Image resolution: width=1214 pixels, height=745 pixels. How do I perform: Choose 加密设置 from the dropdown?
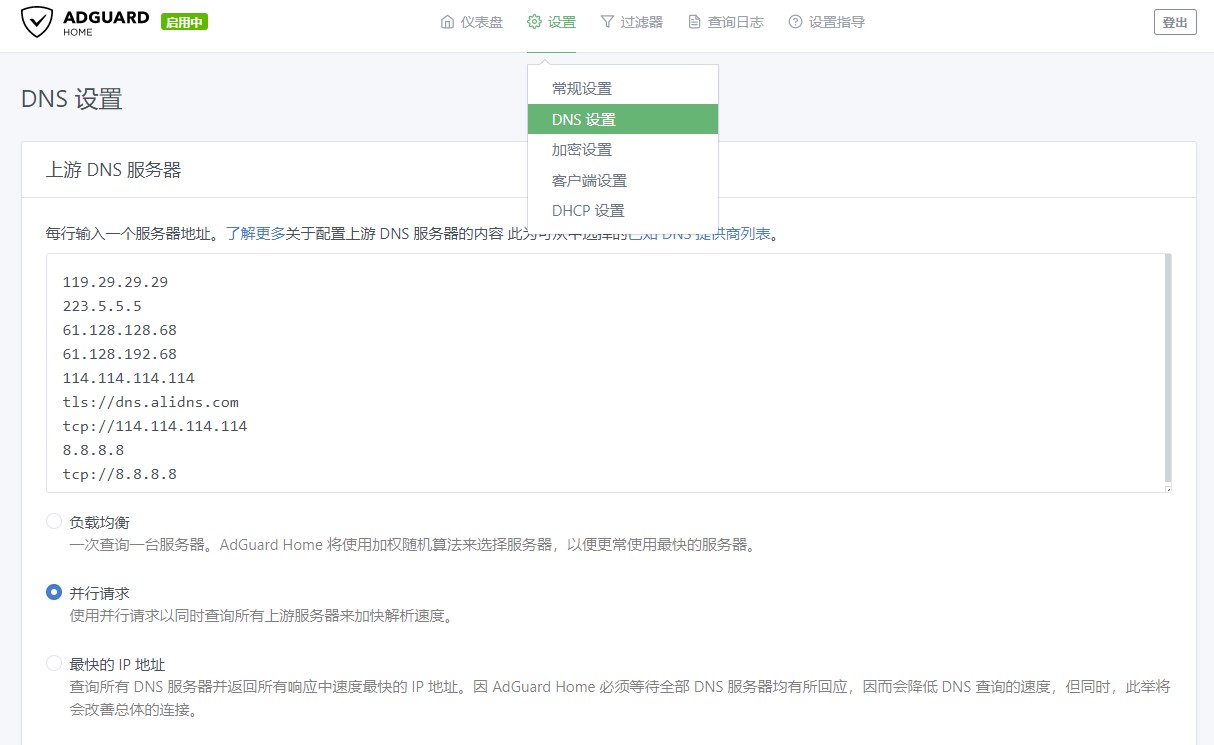coord(623,149)
